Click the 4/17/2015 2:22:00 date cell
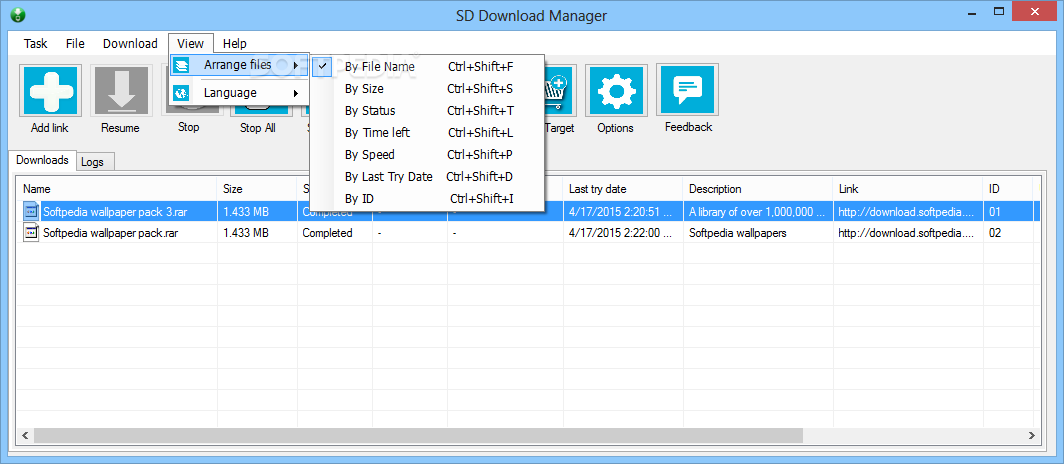The width and height of the screenshot is (1064, 464). [620, 233]
